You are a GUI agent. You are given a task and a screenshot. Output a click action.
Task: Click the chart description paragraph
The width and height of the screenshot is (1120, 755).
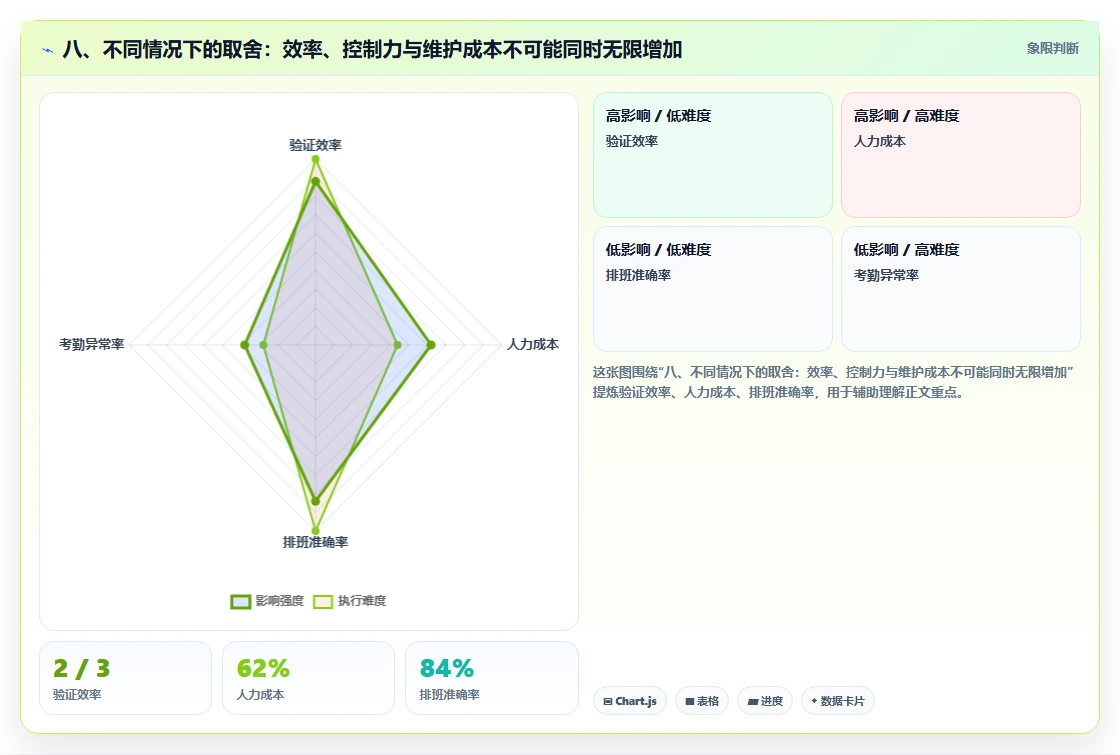coord(833,382)
